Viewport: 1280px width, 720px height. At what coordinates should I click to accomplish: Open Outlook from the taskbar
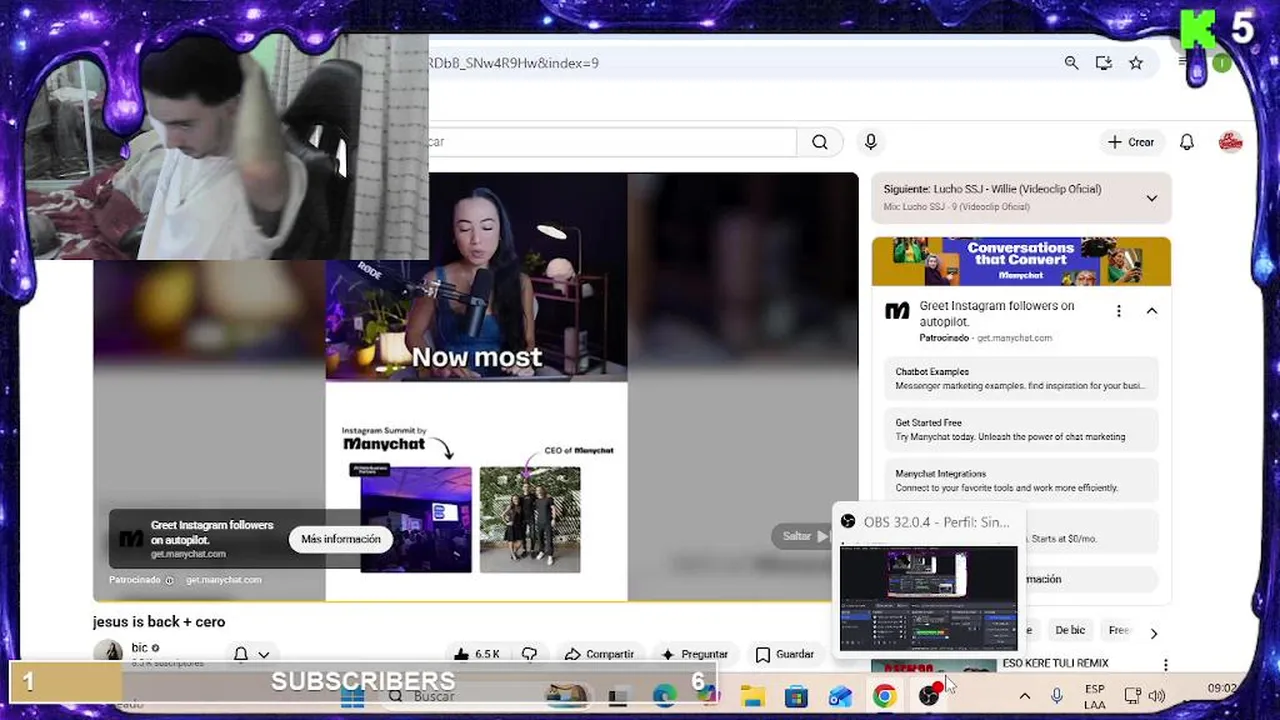click(x=840, y=696)
